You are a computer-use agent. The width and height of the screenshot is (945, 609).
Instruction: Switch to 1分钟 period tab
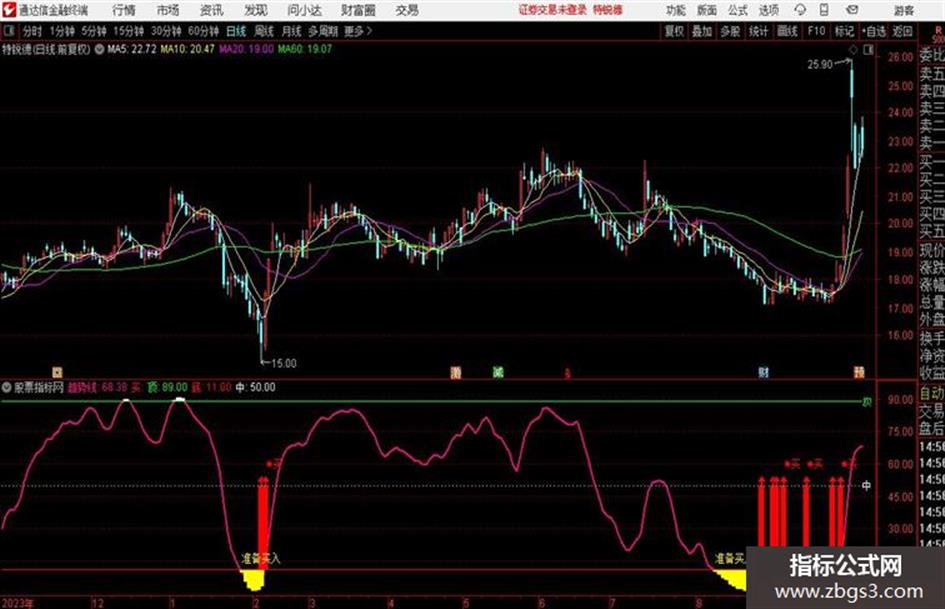62,31
